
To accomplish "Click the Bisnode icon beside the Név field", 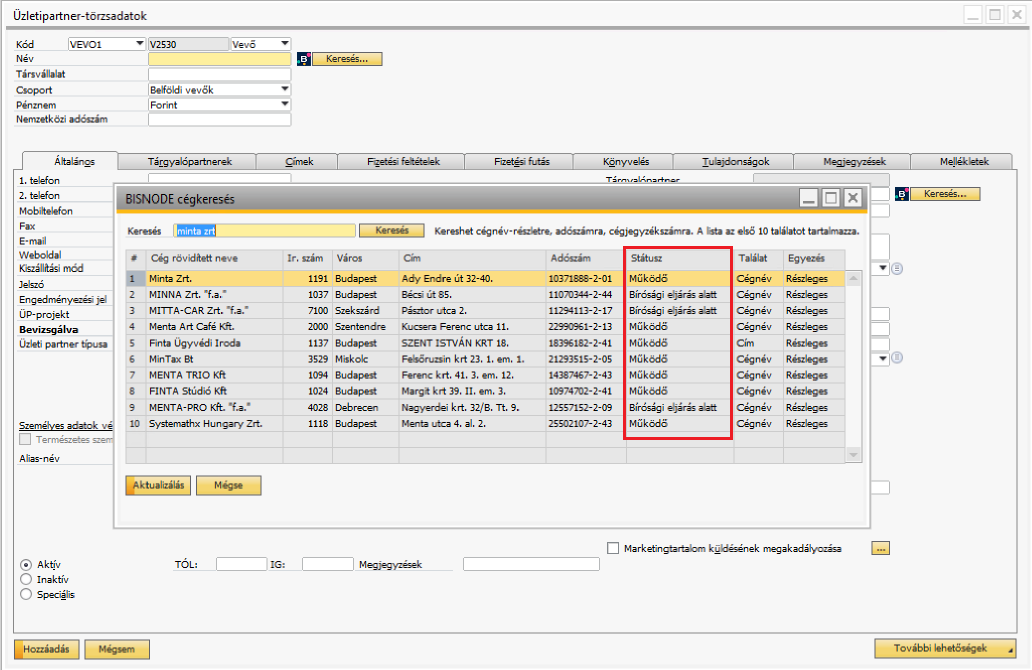I will (304, 59).
